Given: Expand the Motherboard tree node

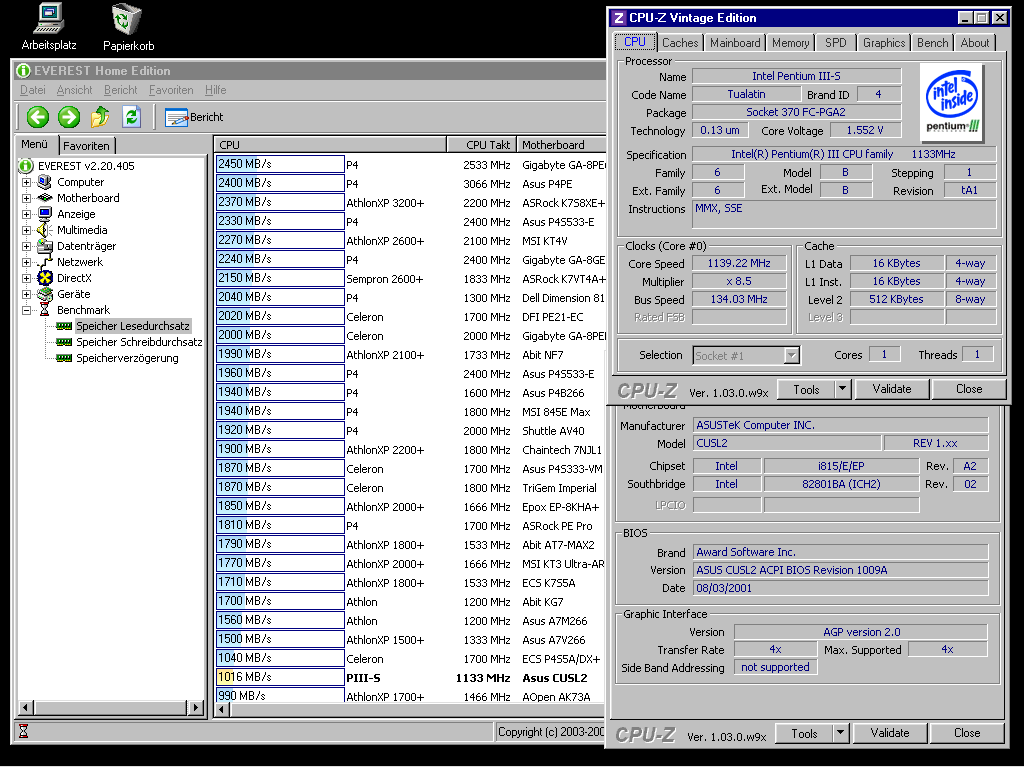Looking at the screenshot, I should pos(27,198).
